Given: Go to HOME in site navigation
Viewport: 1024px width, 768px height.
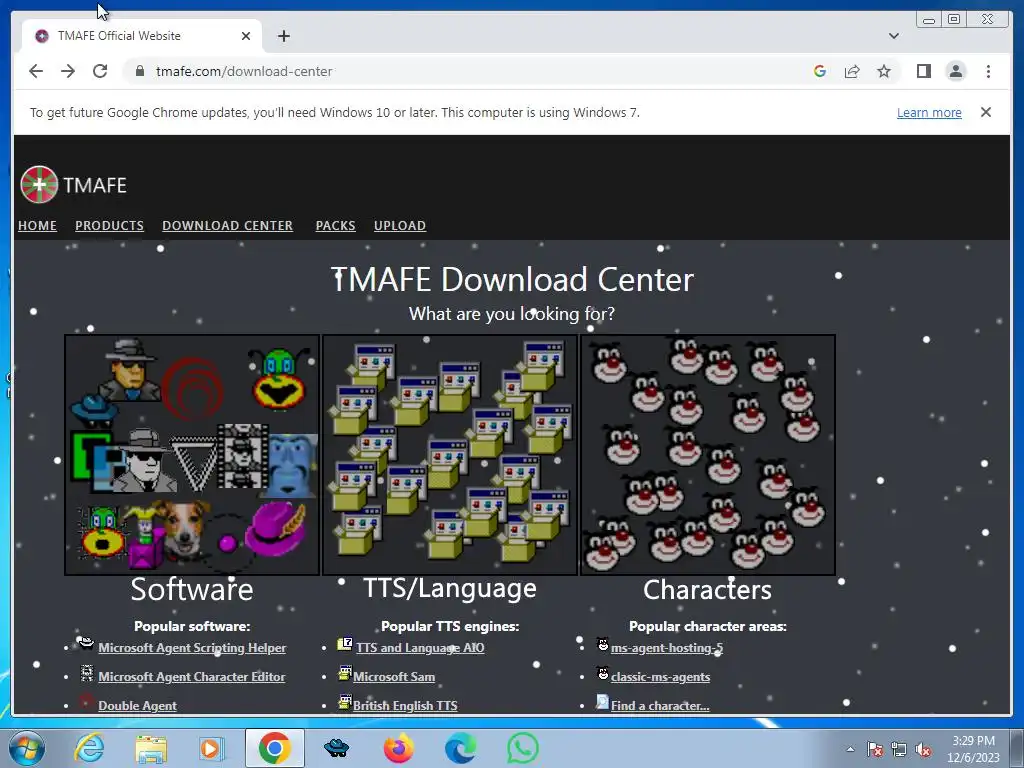Looking at the screenshot, I should (x=37, y=225).
